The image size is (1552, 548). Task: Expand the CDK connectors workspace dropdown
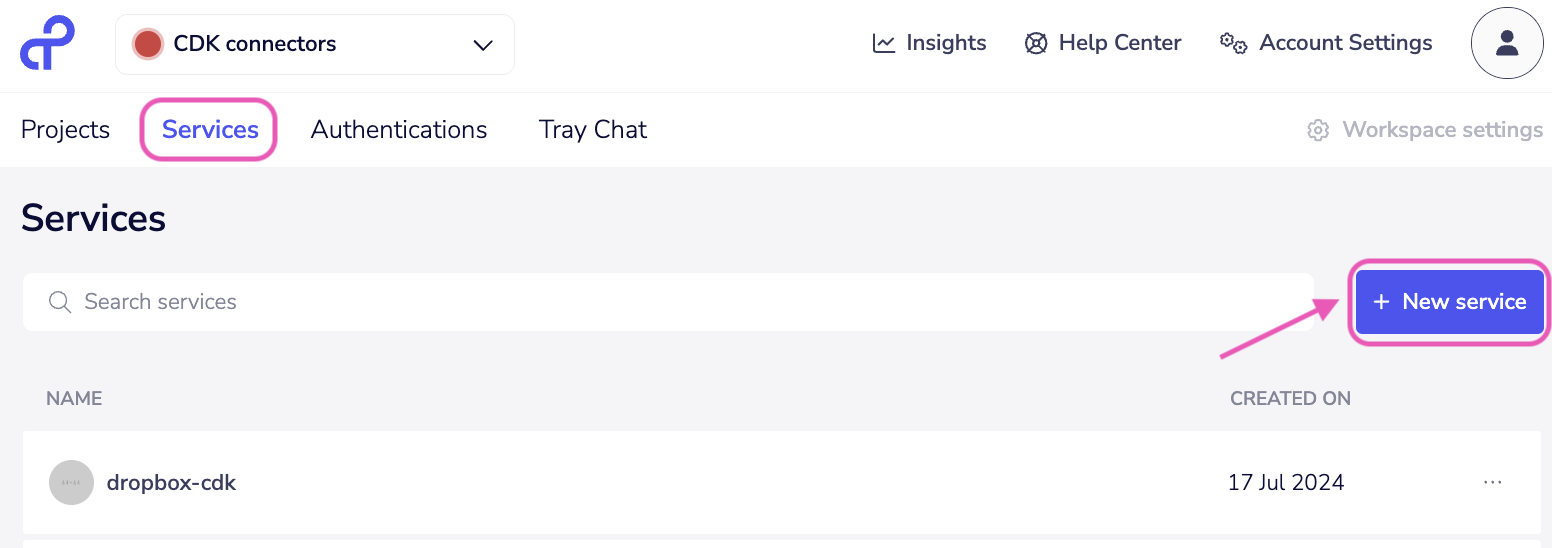pyautogui.click(x=314, y=44)
